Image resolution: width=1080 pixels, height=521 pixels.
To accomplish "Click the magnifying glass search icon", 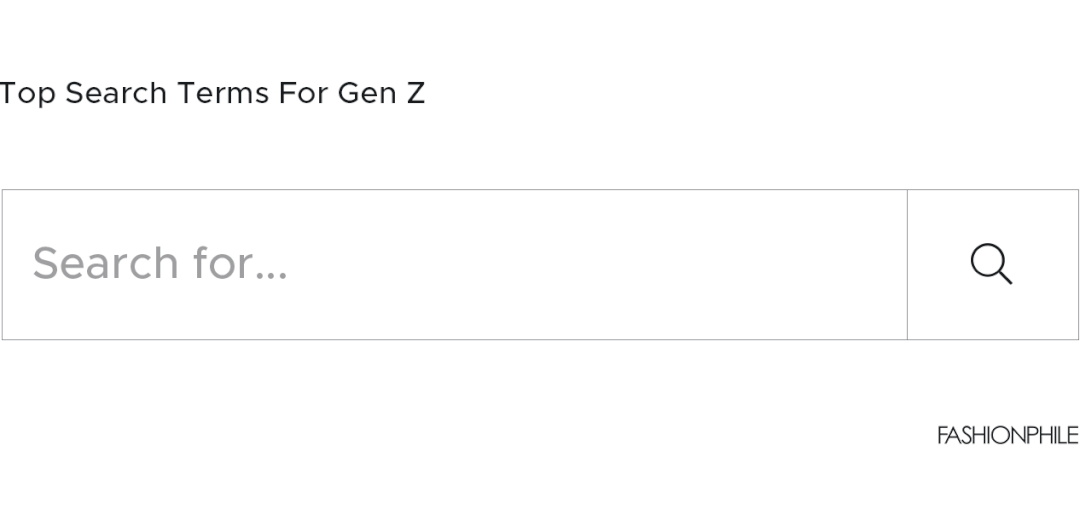I will click(991, 264).
